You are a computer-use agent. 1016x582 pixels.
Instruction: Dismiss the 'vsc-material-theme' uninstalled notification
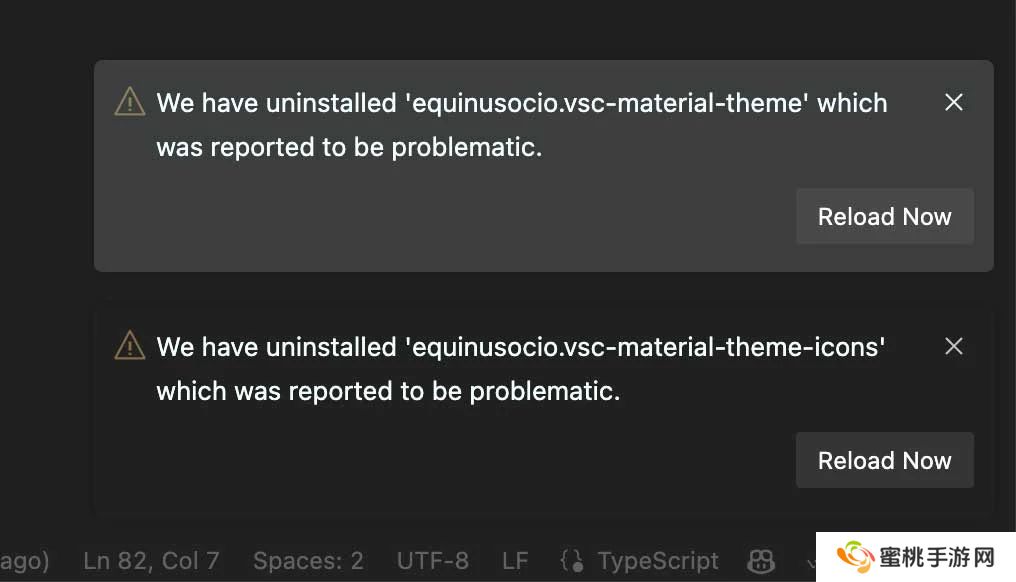[954, 102]
